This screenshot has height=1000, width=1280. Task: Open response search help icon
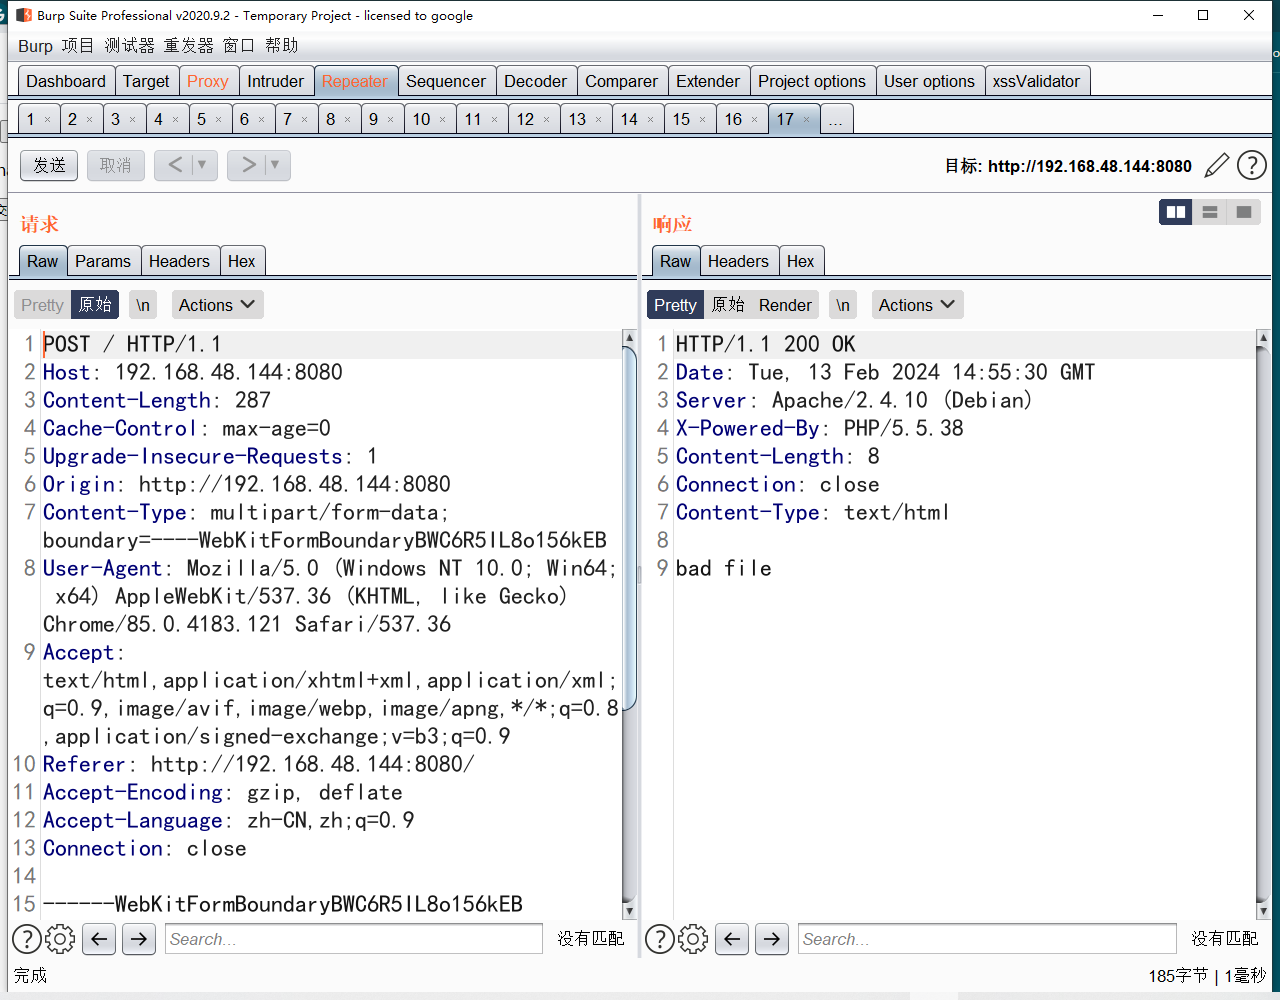[x=660, y=939]
